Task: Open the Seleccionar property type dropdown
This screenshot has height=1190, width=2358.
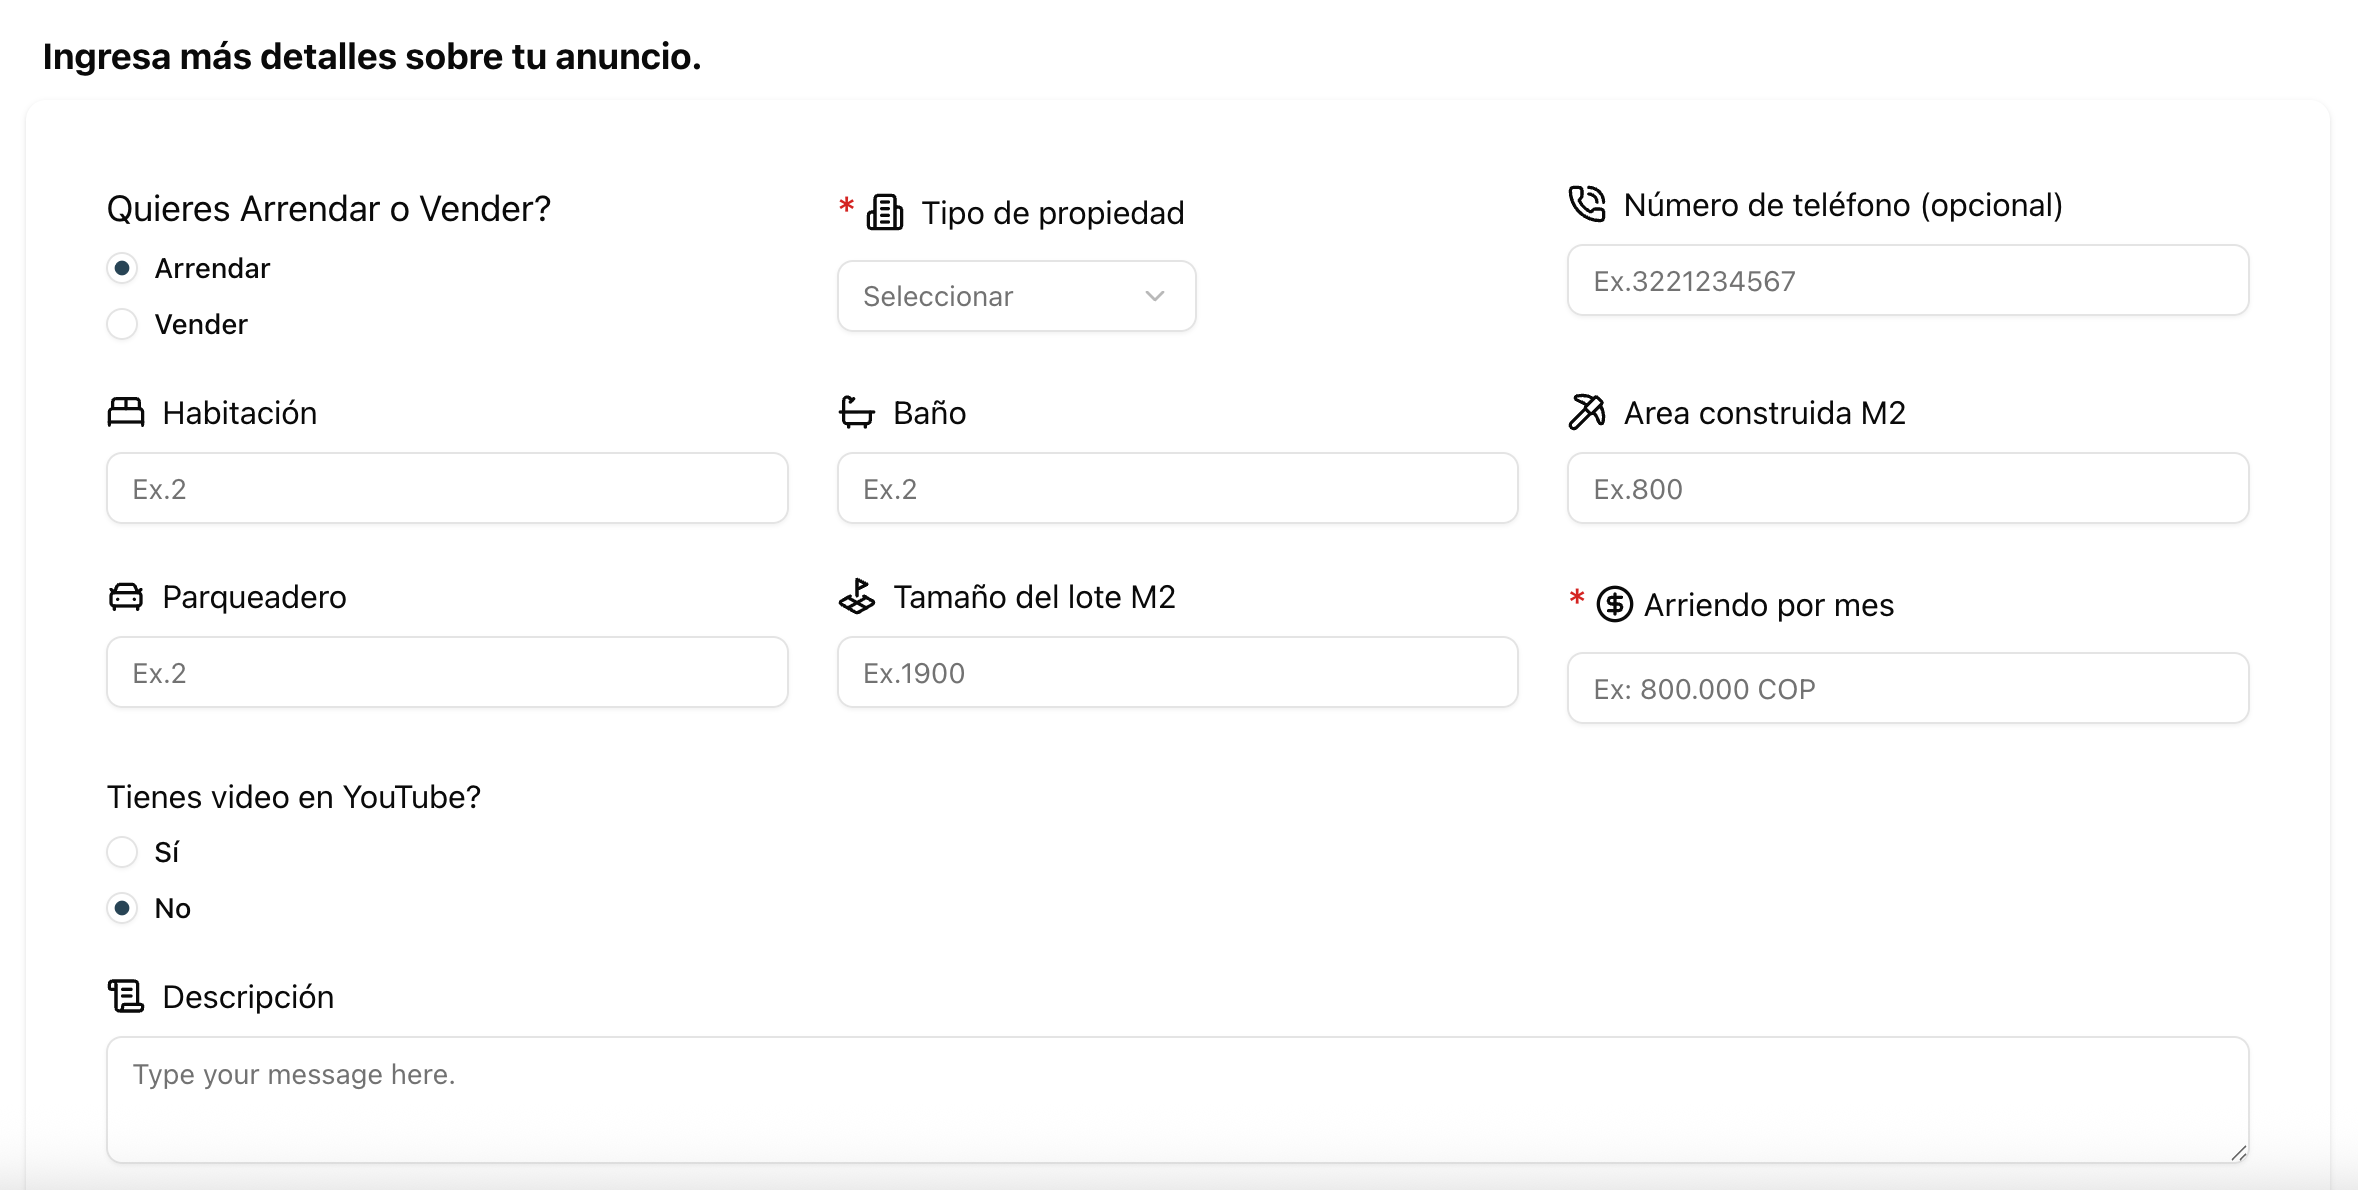Action: click(x=1015, y=296)
